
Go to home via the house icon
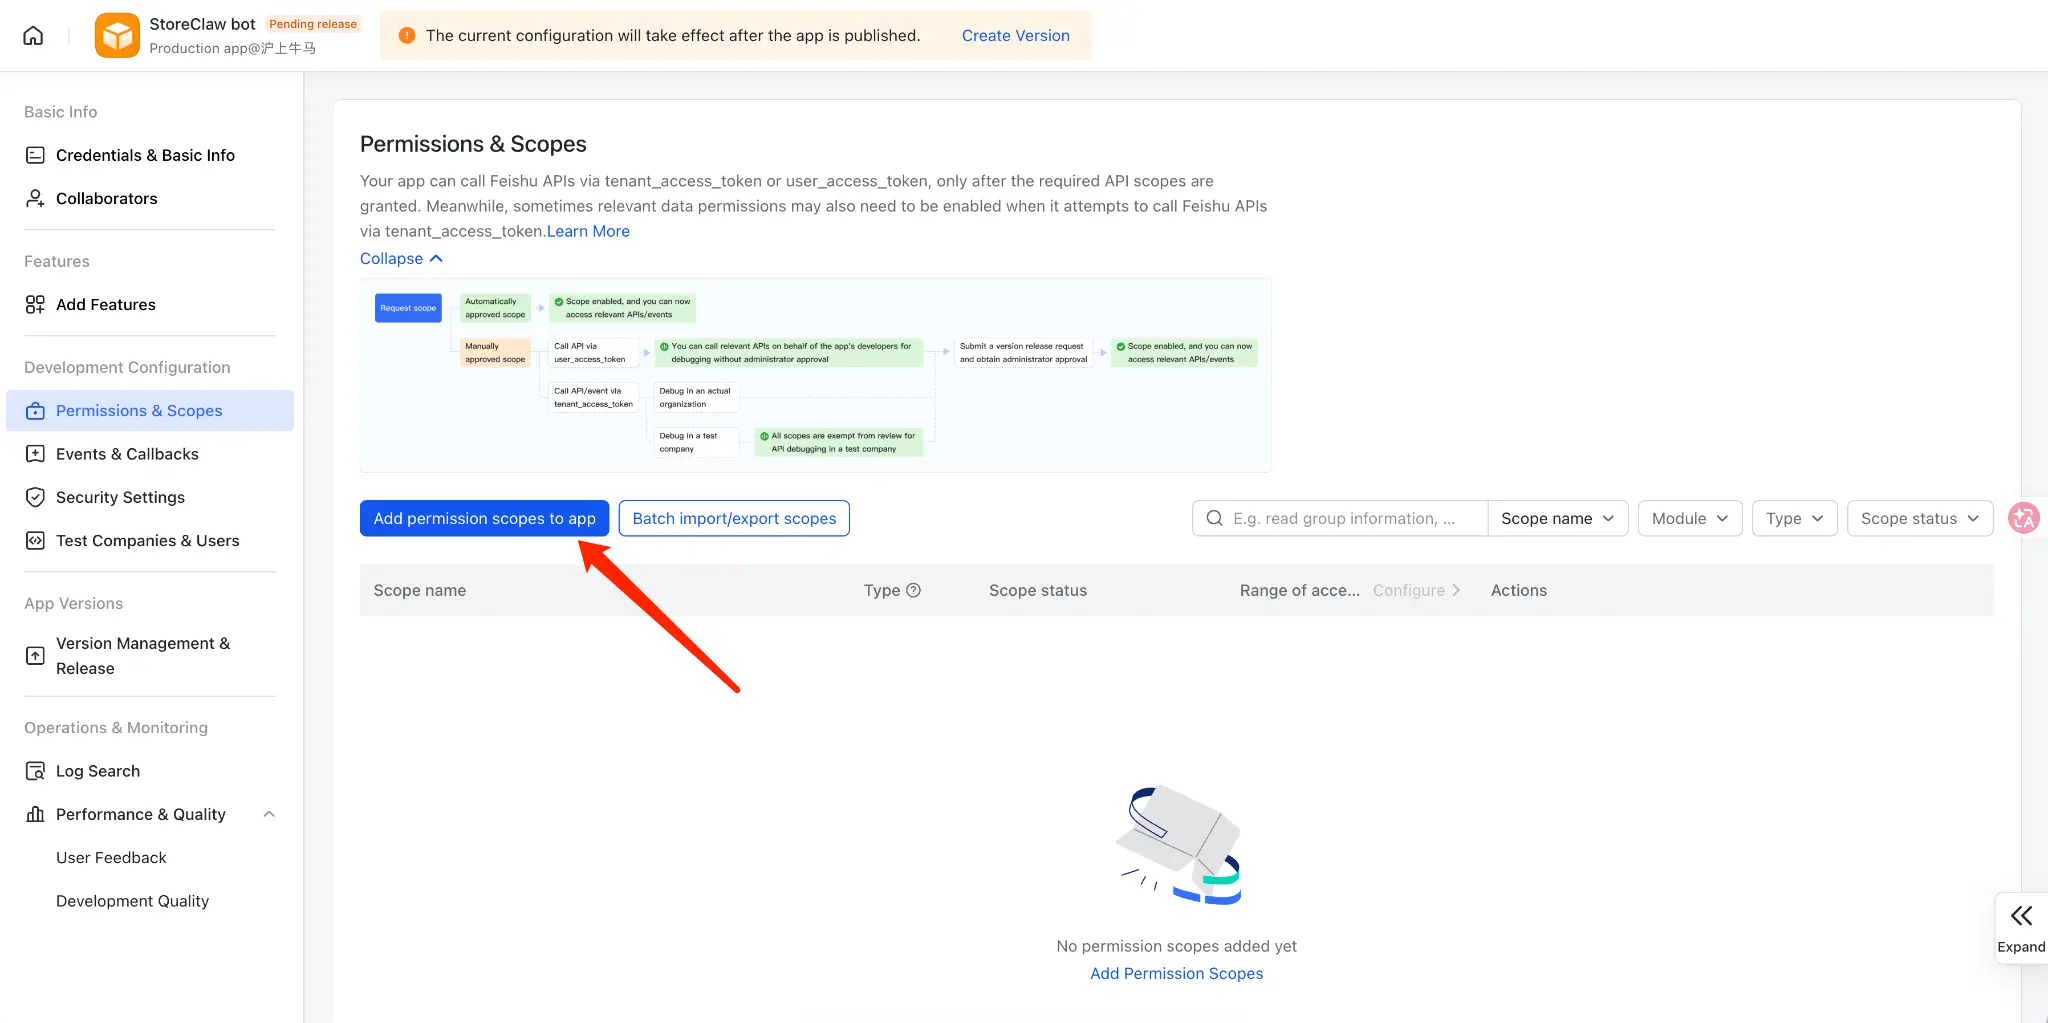(33, 36)
